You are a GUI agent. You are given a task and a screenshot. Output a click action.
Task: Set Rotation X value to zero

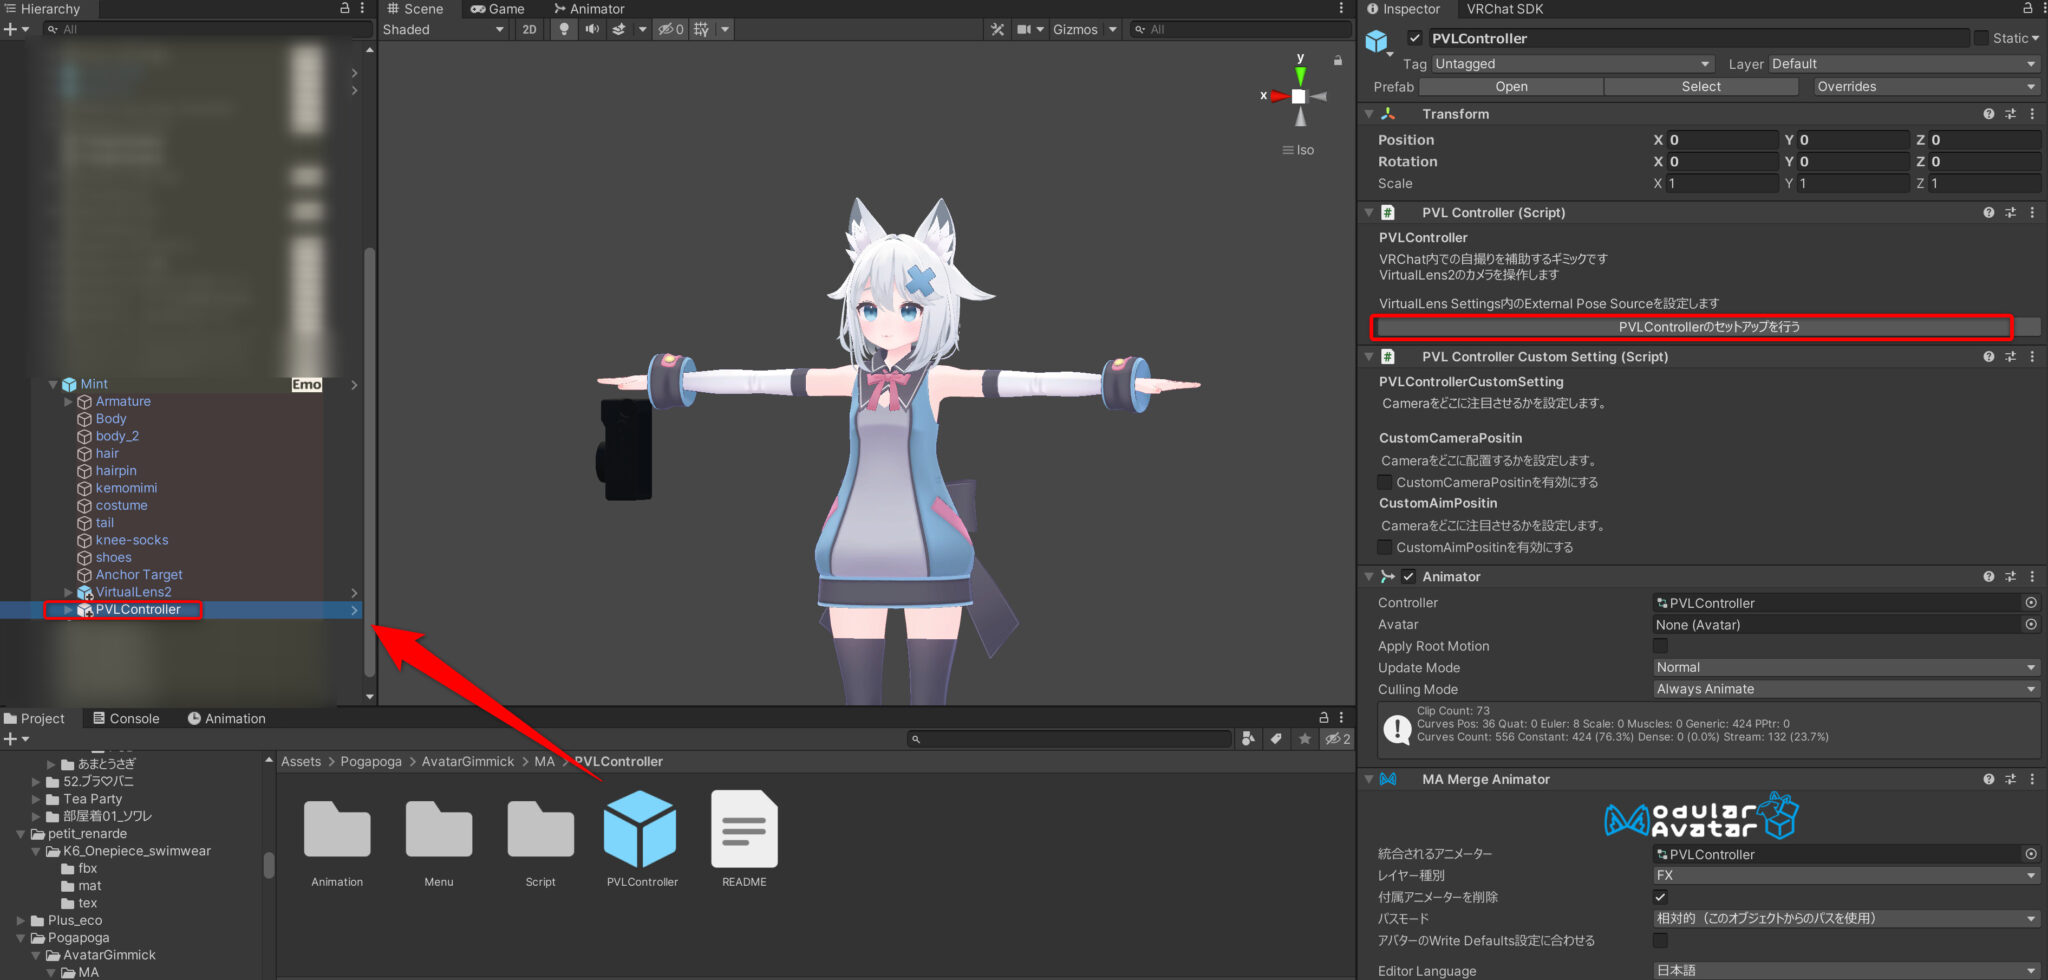1714,161
